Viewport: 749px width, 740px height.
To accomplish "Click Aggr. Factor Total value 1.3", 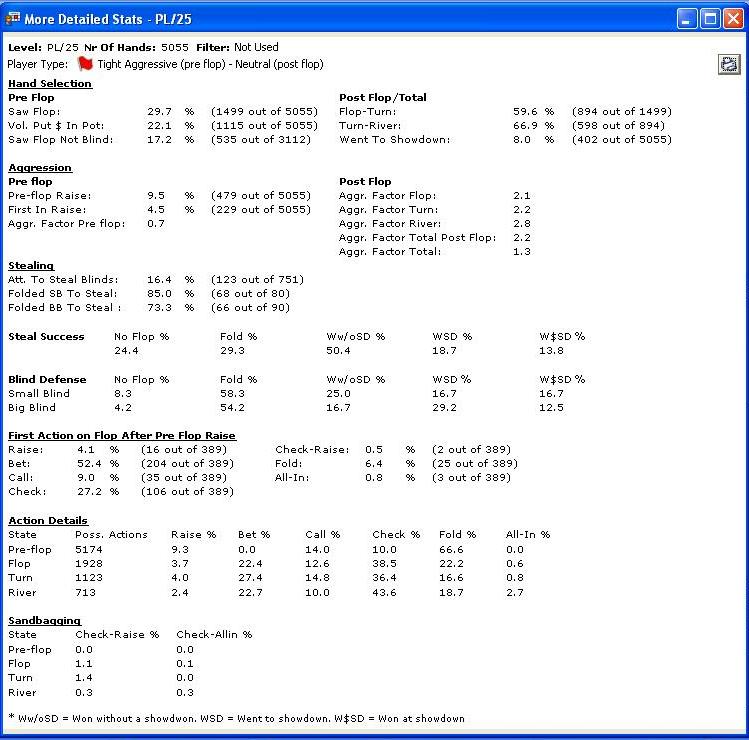I will click(x=522, y=252).
